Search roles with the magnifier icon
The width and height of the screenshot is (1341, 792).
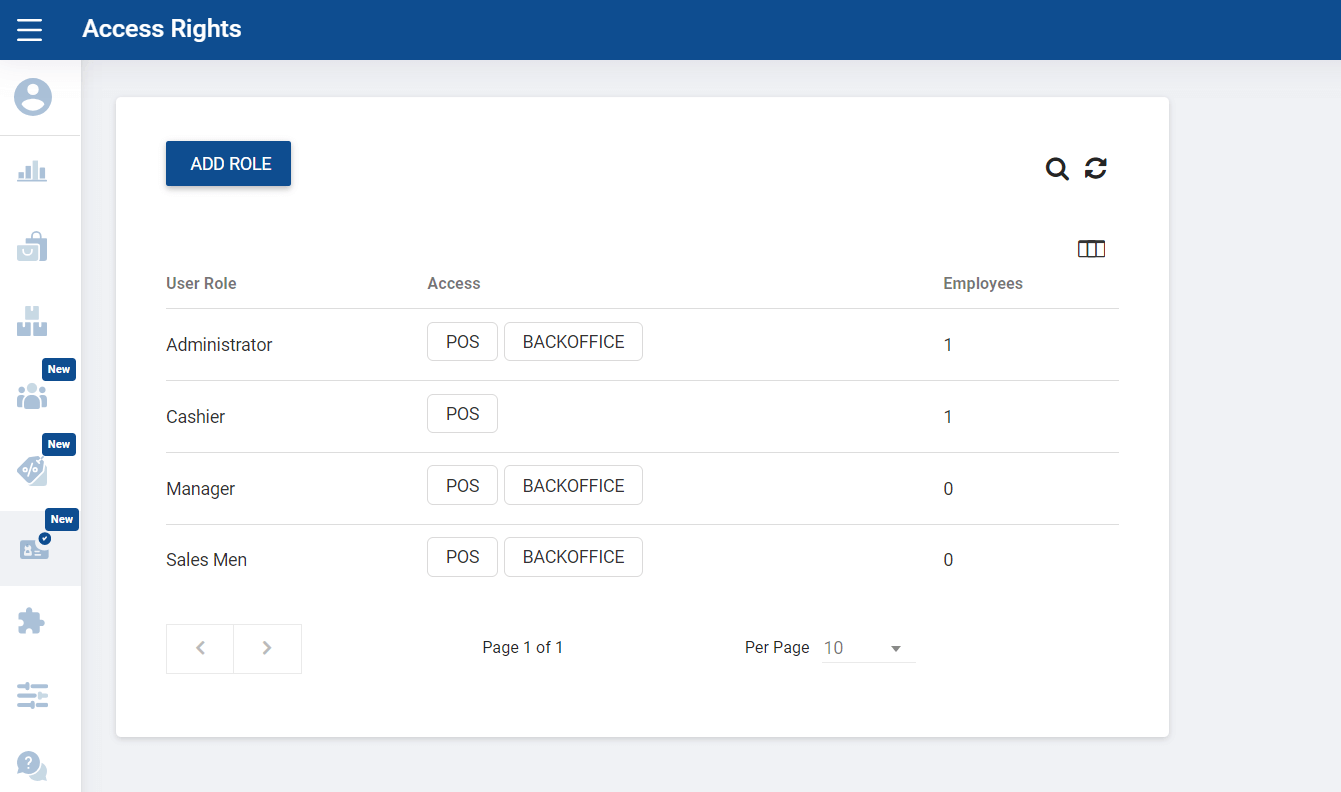tap(1057, 169)
